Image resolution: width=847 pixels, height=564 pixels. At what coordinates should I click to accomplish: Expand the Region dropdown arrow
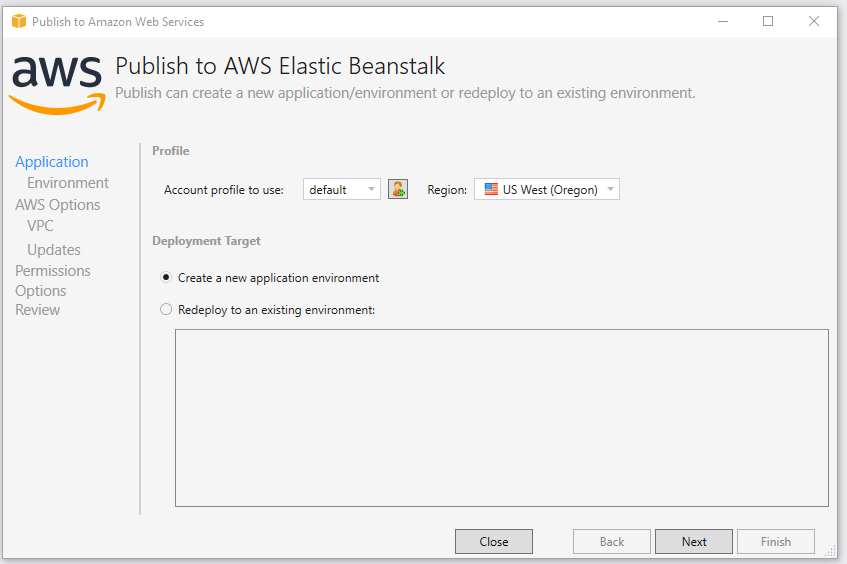click(x=610, y=189)
